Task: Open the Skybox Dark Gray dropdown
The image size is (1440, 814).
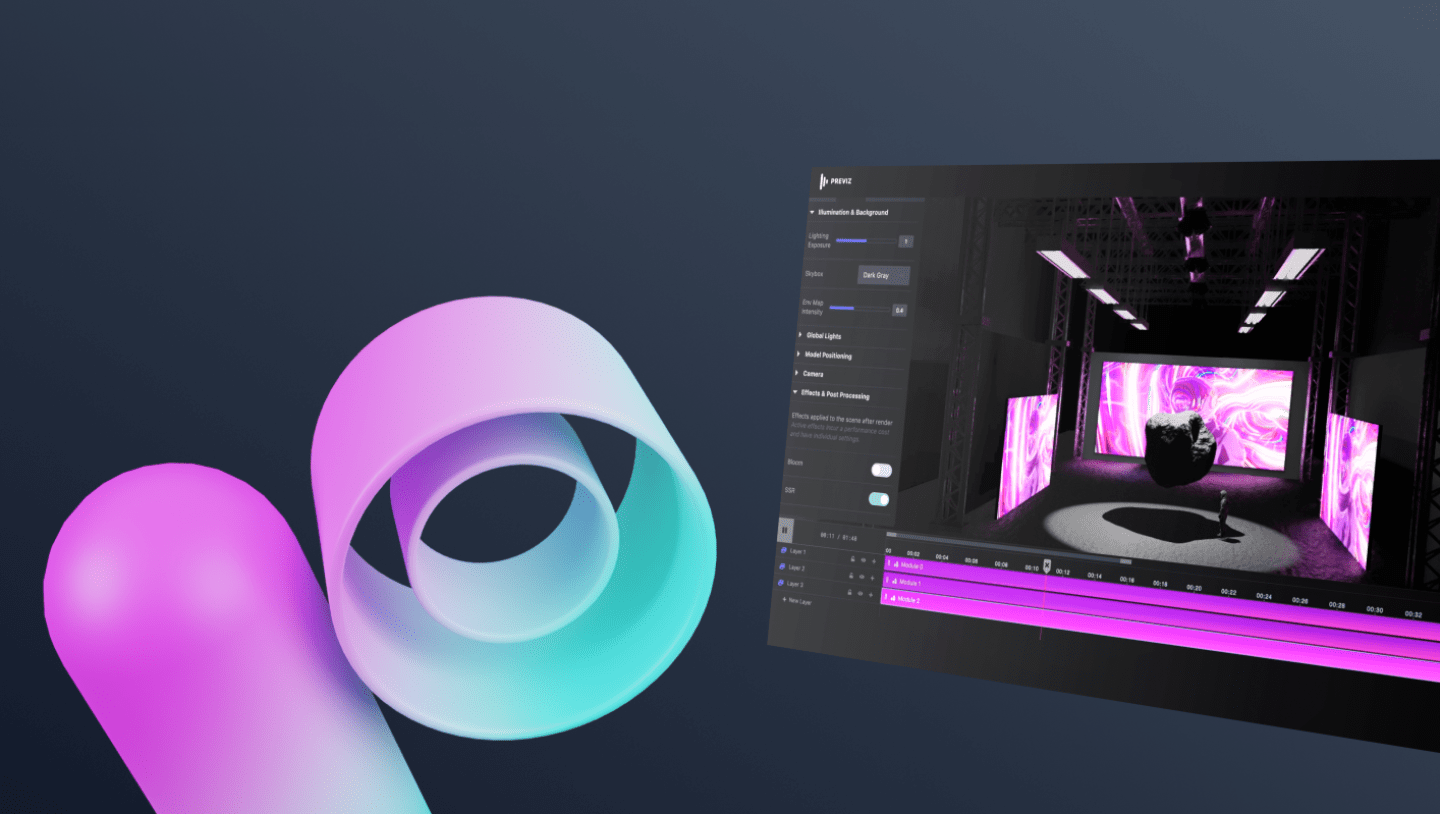Action: (x=883, y=275)
